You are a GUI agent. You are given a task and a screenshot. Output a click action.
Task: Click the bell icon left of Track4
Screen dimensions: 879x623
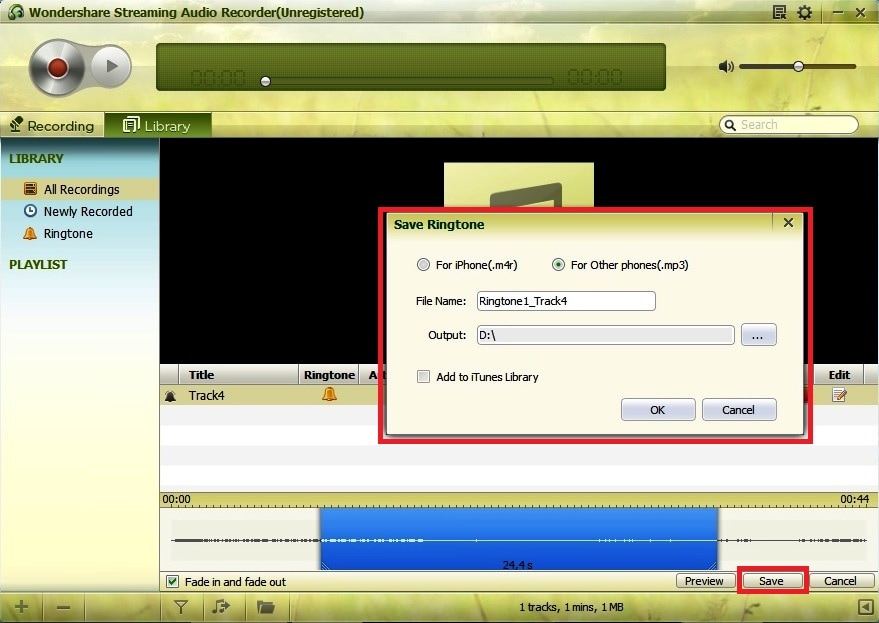click(170, 396)
